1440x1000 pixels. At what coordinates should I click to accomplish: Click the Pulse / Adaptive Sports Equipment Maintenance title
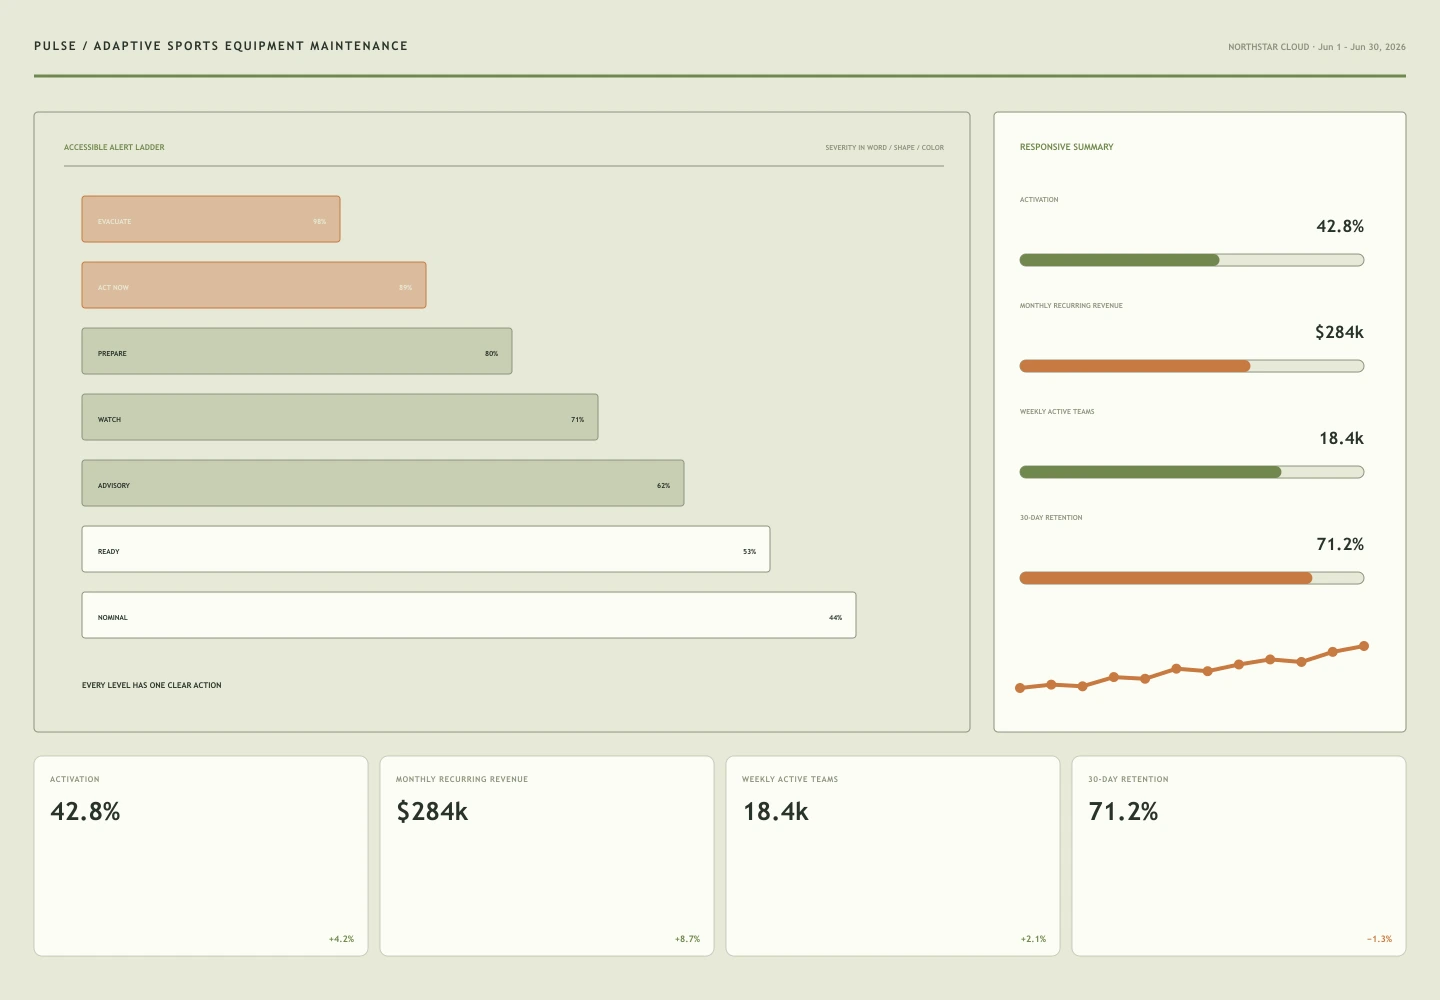point(221,46)
